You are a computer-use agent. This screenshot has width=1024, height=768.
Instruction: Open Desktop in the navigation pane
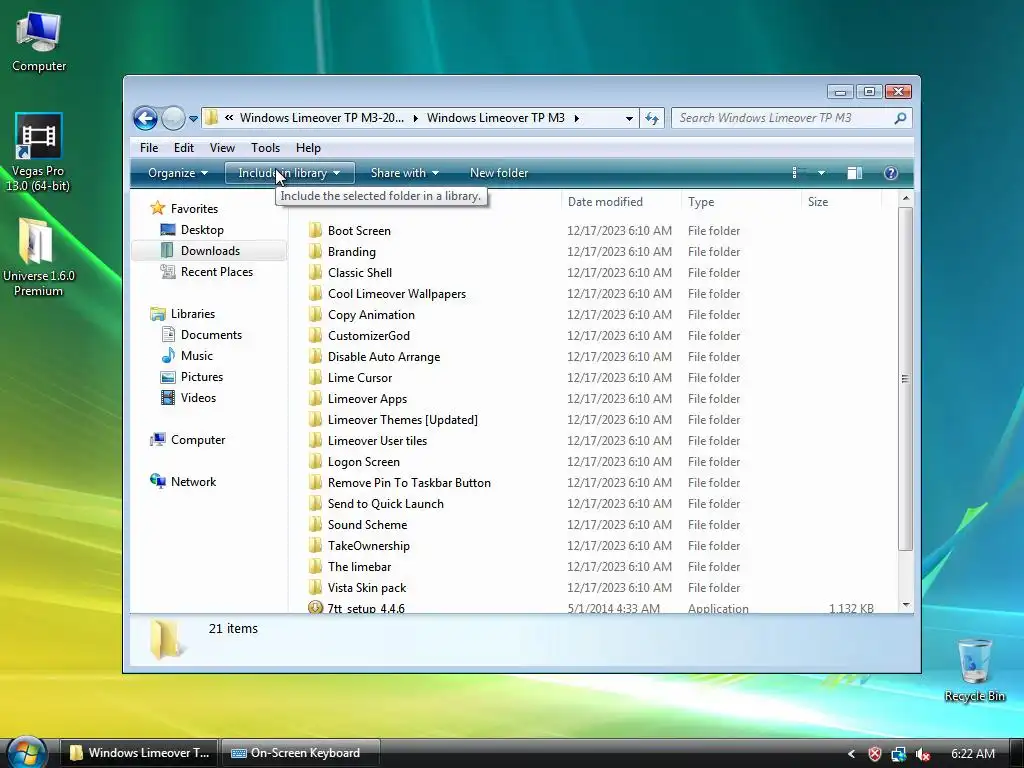point(202,230)
